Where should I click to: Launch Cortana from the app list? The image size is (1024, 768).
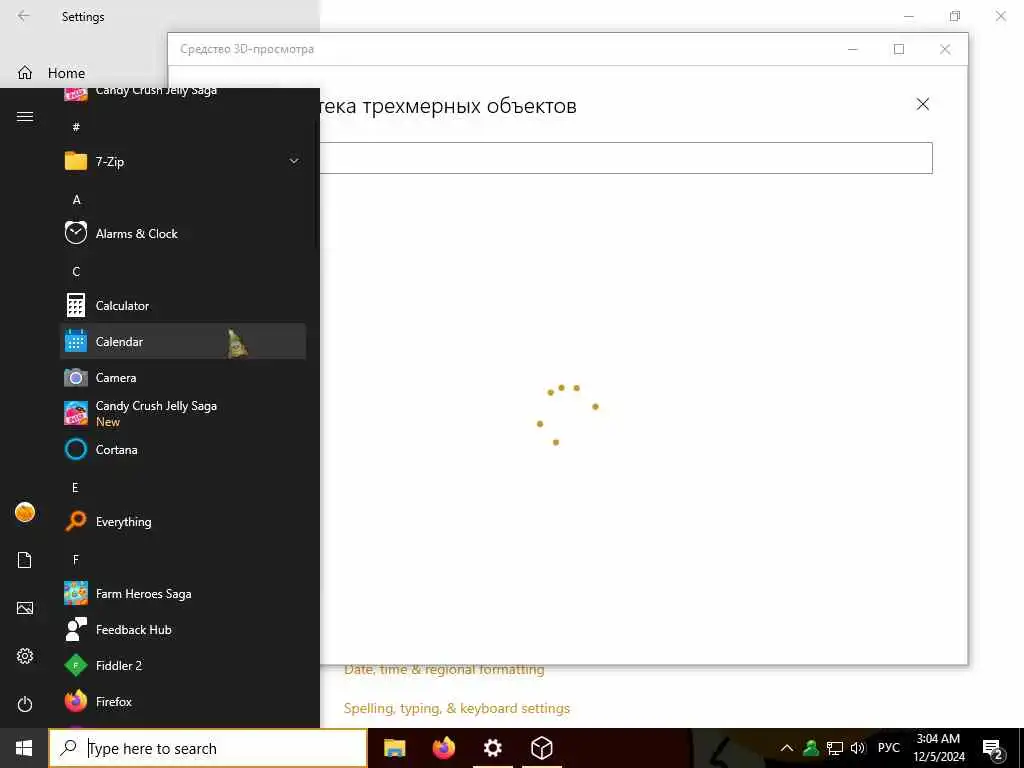183,449
